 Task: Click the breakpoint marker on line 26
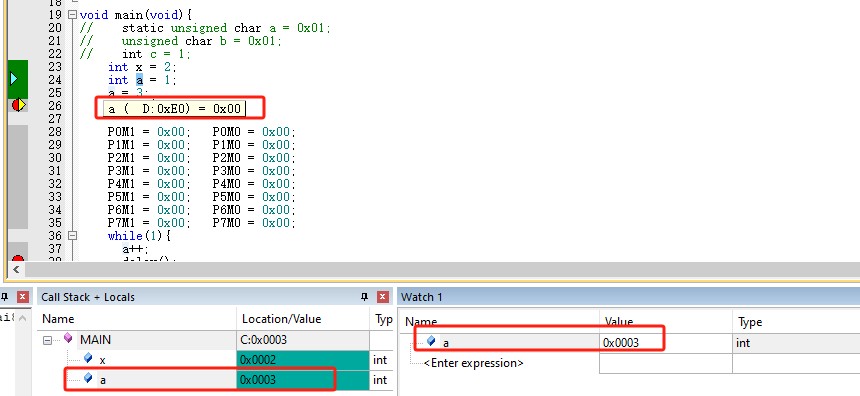point(19,104)
